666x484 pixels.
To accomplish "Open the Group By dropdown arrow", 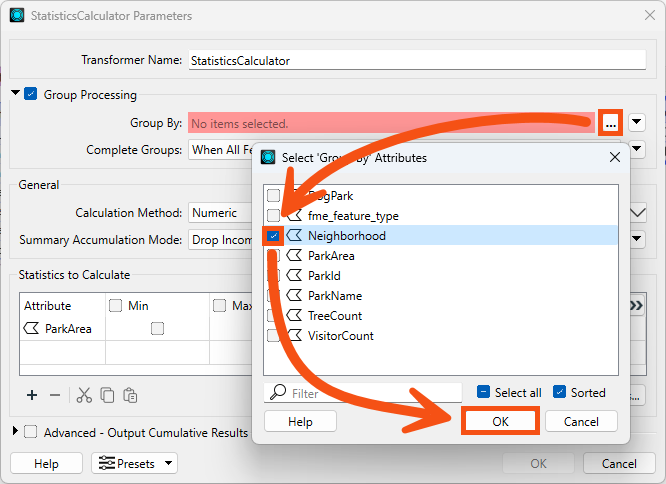I will click(636, 123).
